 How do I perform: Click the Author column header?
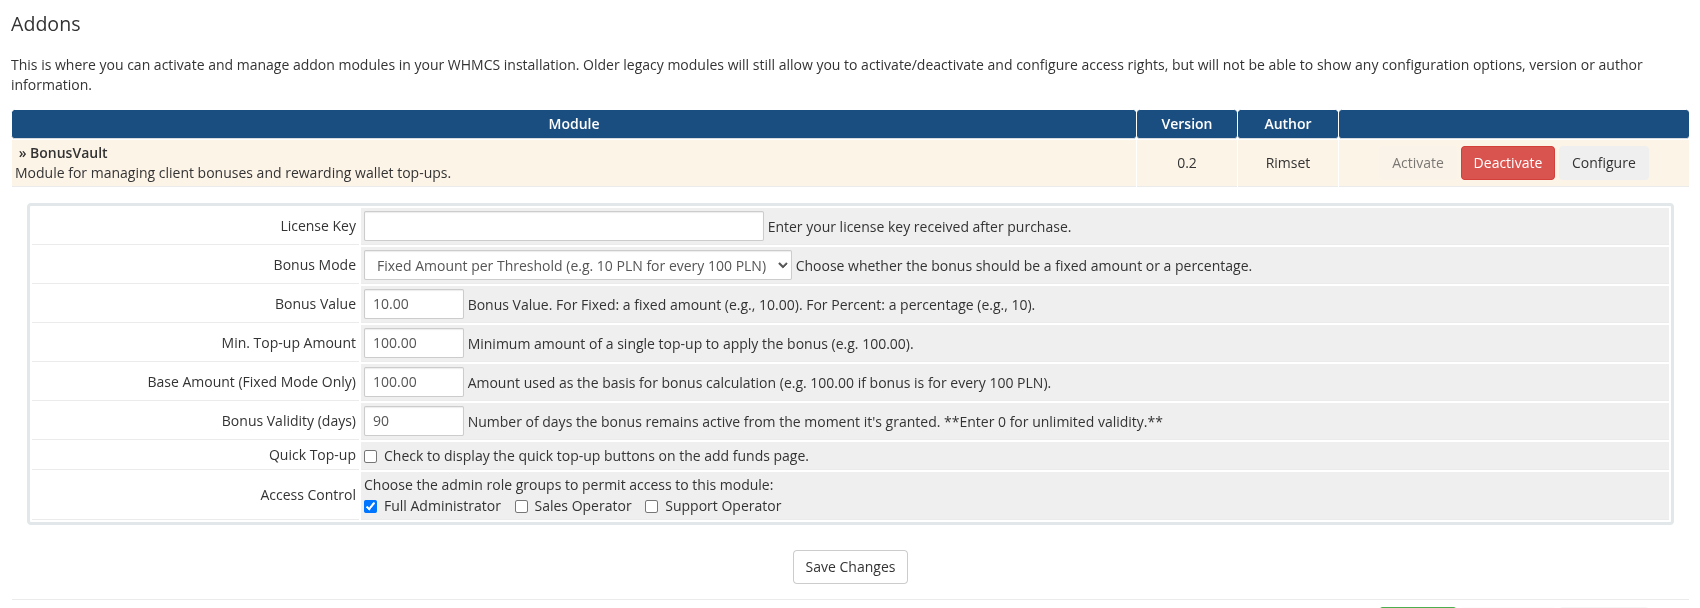click(1287, 124)
